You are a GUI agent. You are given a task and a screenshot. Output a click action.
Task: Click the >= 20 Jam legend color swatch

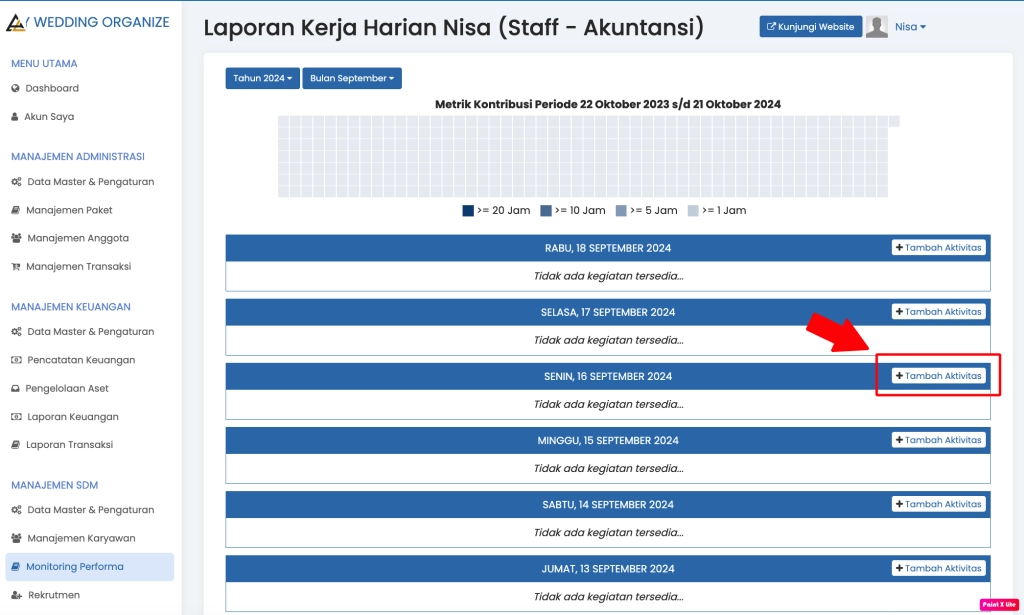pos(468,211)
